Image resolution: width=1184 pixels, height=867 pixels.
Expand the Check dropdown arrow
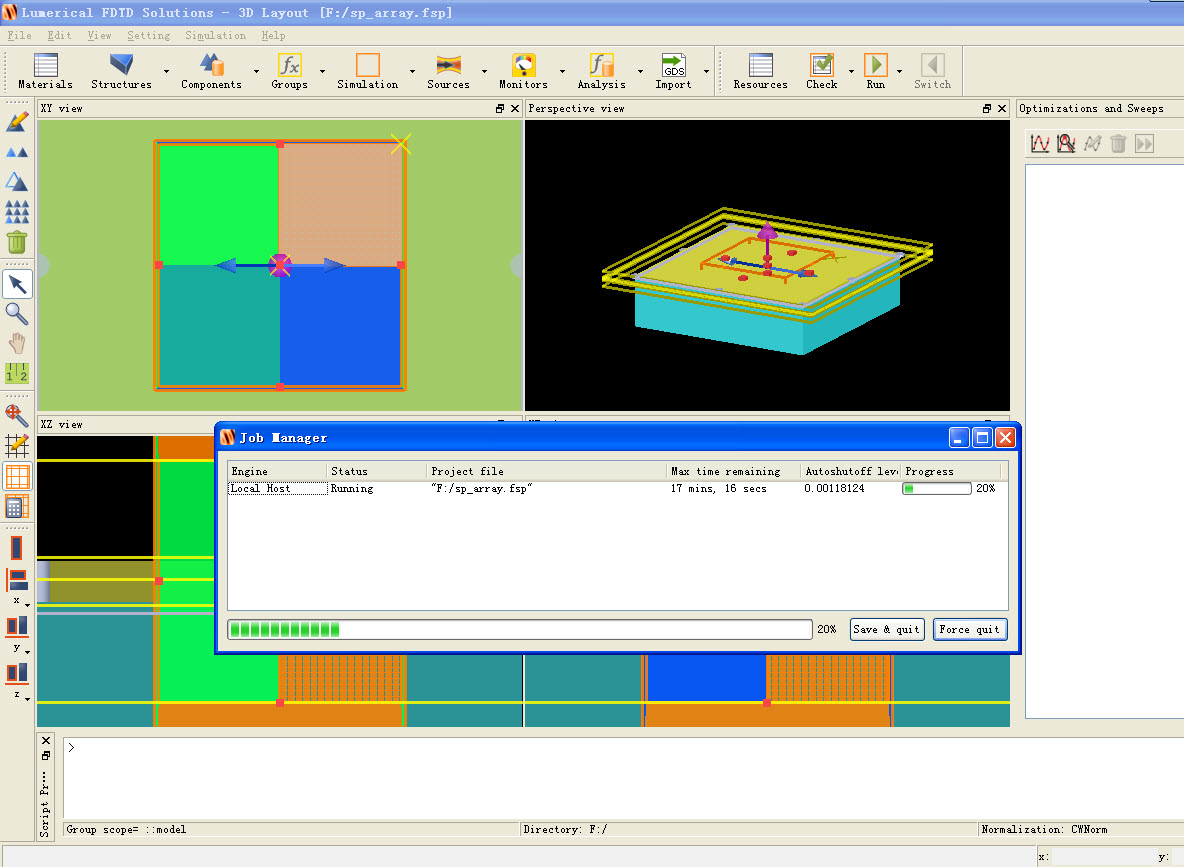(851, 72)
